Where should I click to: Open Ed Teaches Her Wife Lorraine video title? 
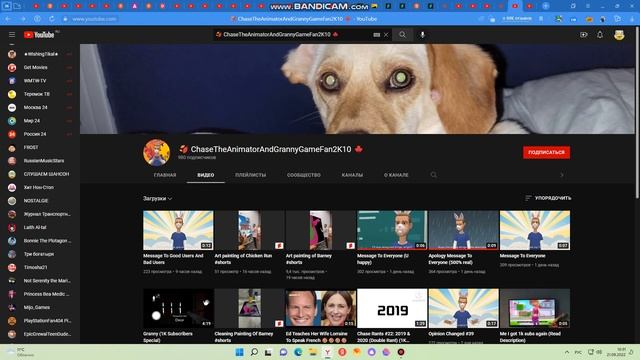click(x=317, y=337)
